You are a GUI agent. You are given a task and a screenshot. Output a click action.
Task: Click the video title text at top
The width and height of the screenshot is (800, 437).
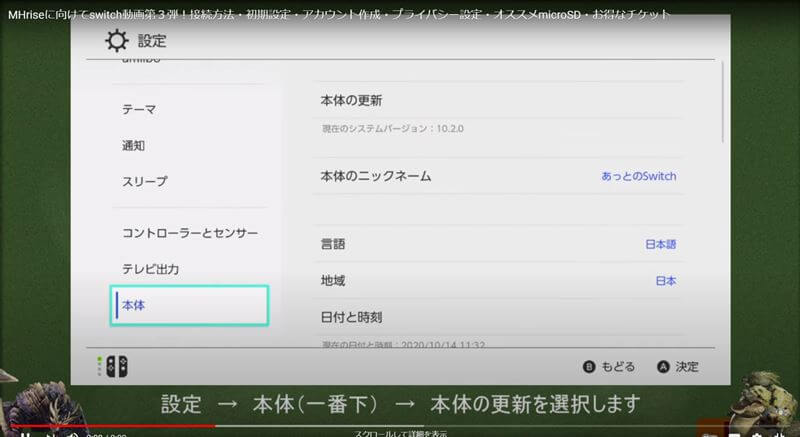click(338, 14)
